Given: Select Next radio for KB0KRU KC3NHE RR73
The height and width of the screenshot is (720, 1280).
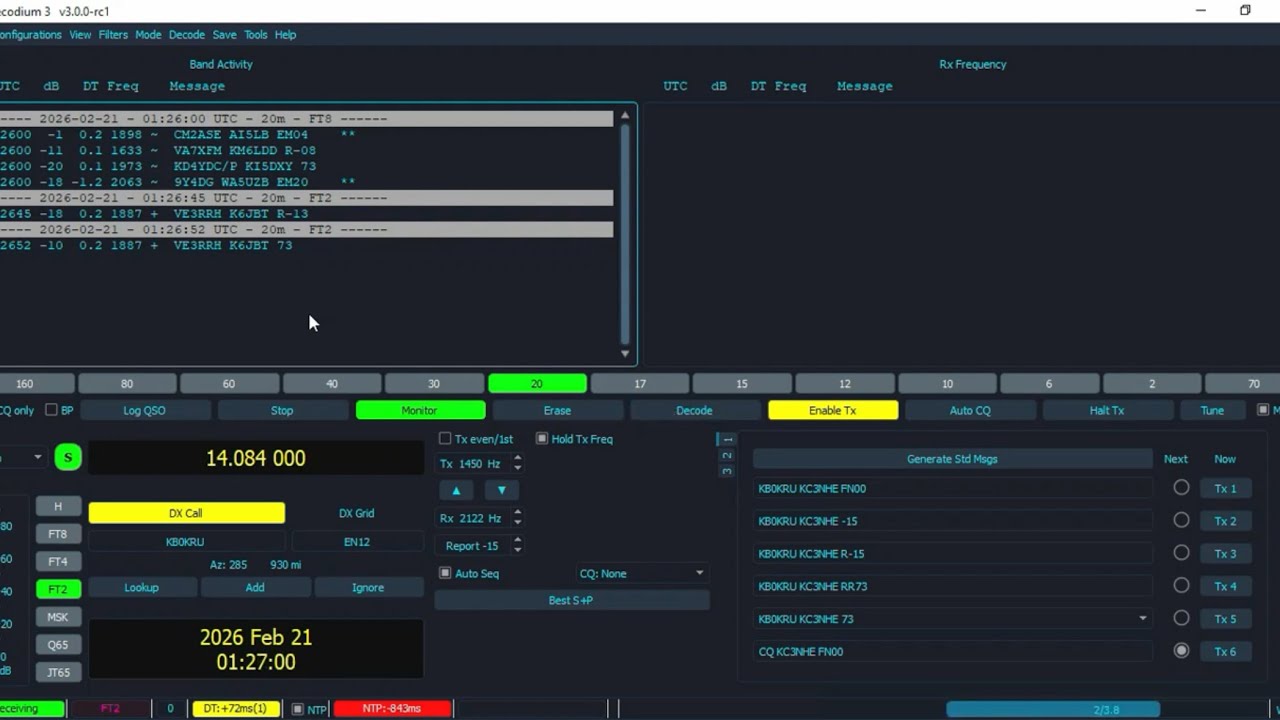Looking at the screenshot, I should click(1181, 585).
